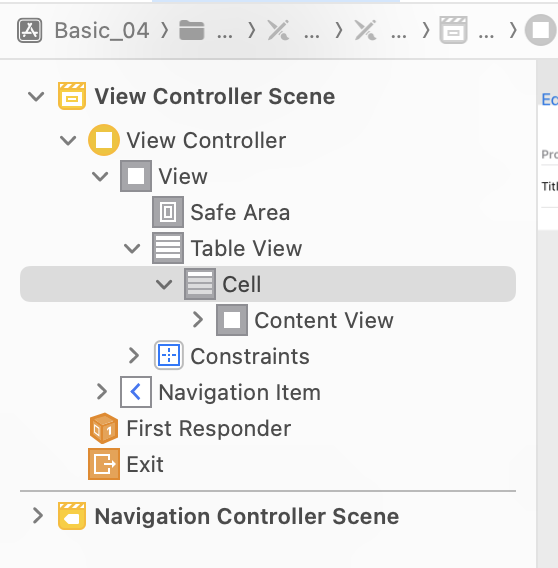Click the Navigation Item back-arrow icon
The height and width of the screenshot is (568, 558).
click(136, 392)
